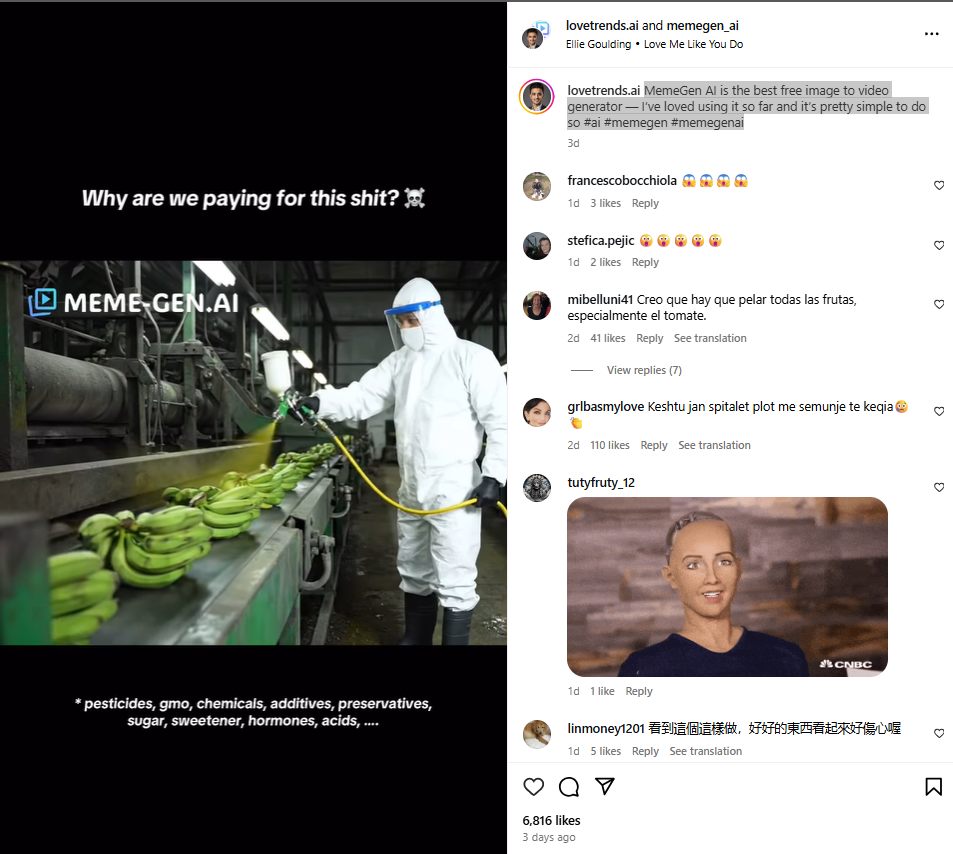The image size is (953, 854).
Task: Open memegen_ai profile from header
Action: coord(703,26)
